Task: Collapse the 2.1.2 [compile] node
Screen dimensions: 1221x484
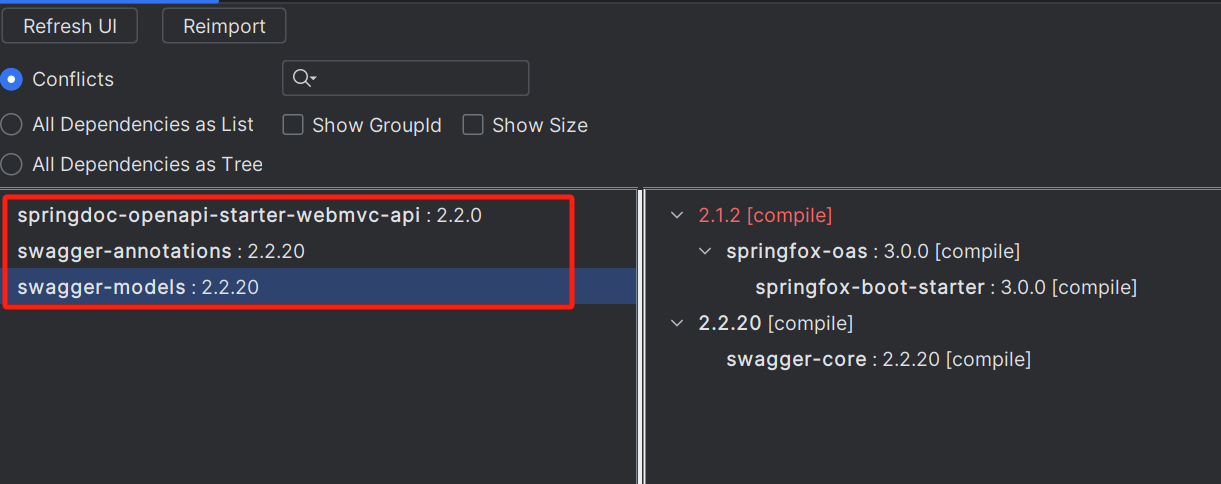Action: (678, 215)
